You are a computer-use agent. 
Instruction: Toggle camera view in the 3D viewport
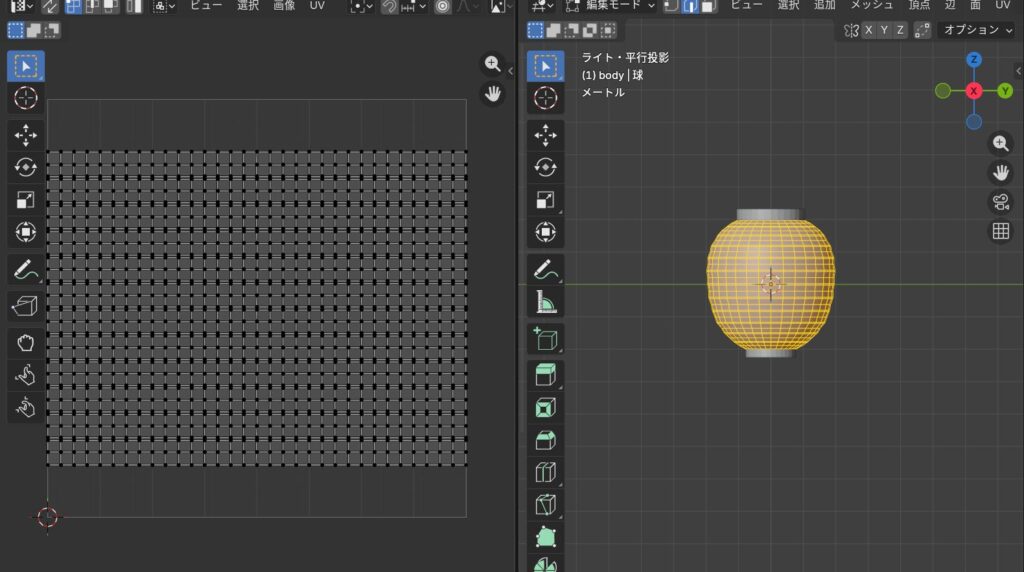[1000, 202]
